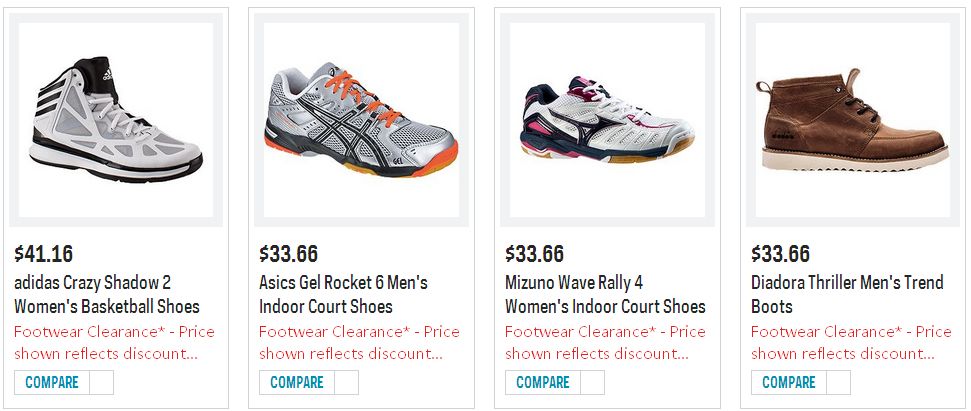Open the Asics Gel Rocket 6 Men's Indoor Court Shoes link
The width and height of the screenshot is (971, 411).
coord(343,295)
